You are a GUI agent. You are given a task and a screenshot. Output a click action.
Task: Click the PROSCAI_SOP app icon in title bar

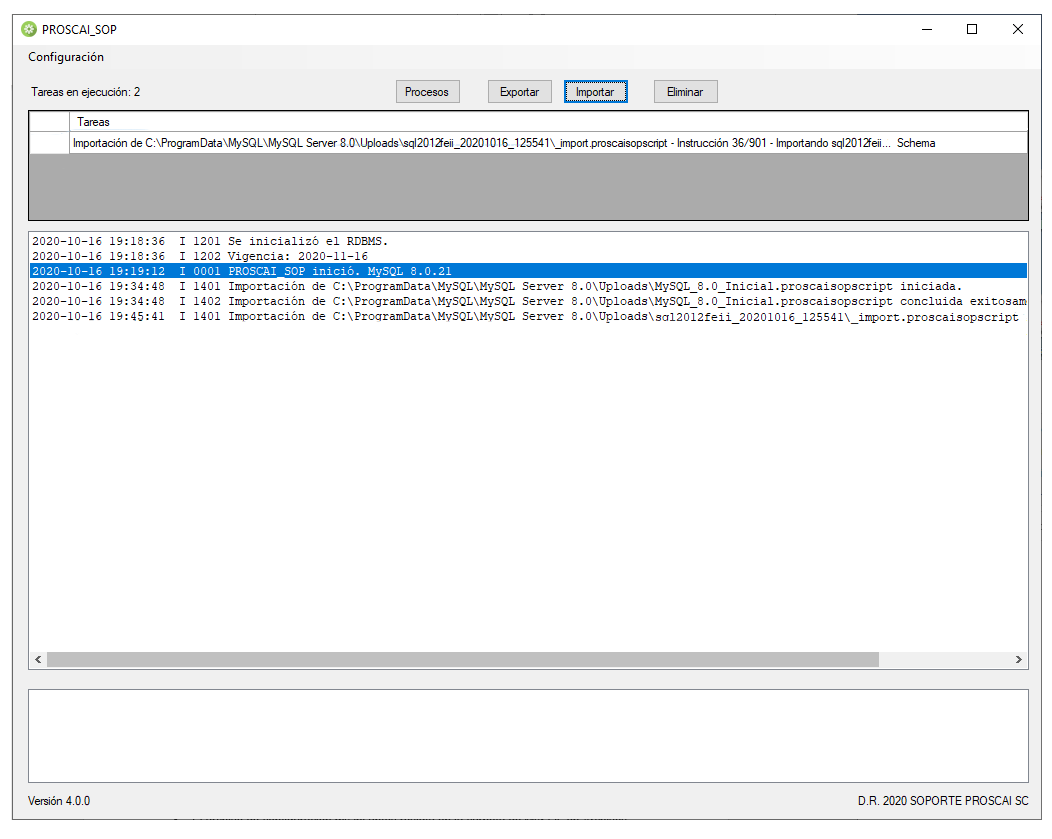click(29, 30)
